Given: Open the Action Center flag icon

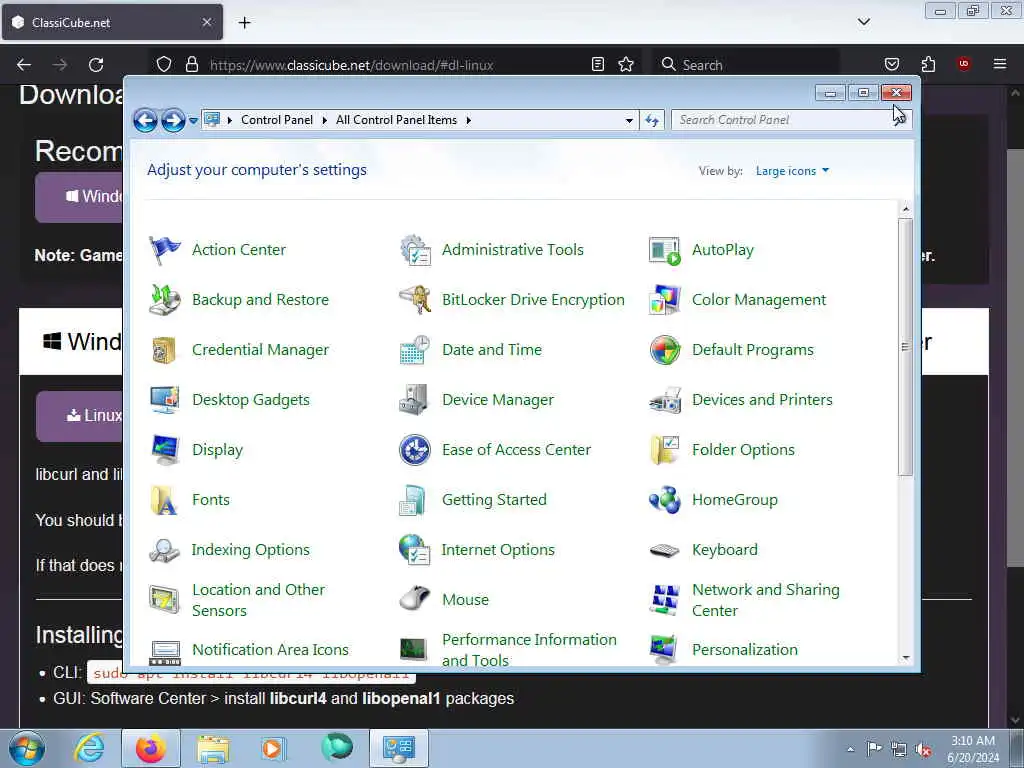Looking at the screenshot, I should (x=165, y=250).
